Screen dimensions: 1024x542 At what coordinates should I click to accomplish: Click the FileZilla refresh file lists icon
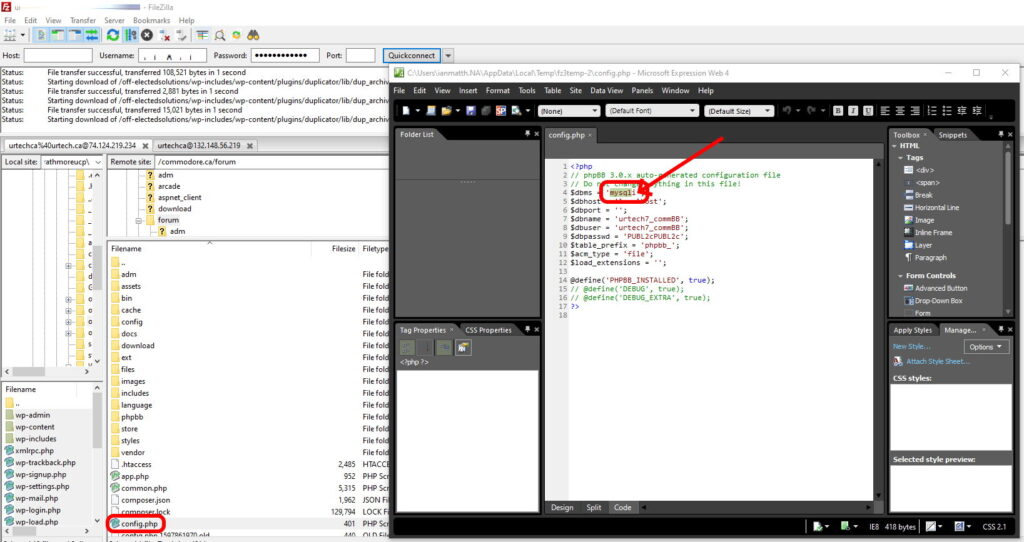pos(113,35)
